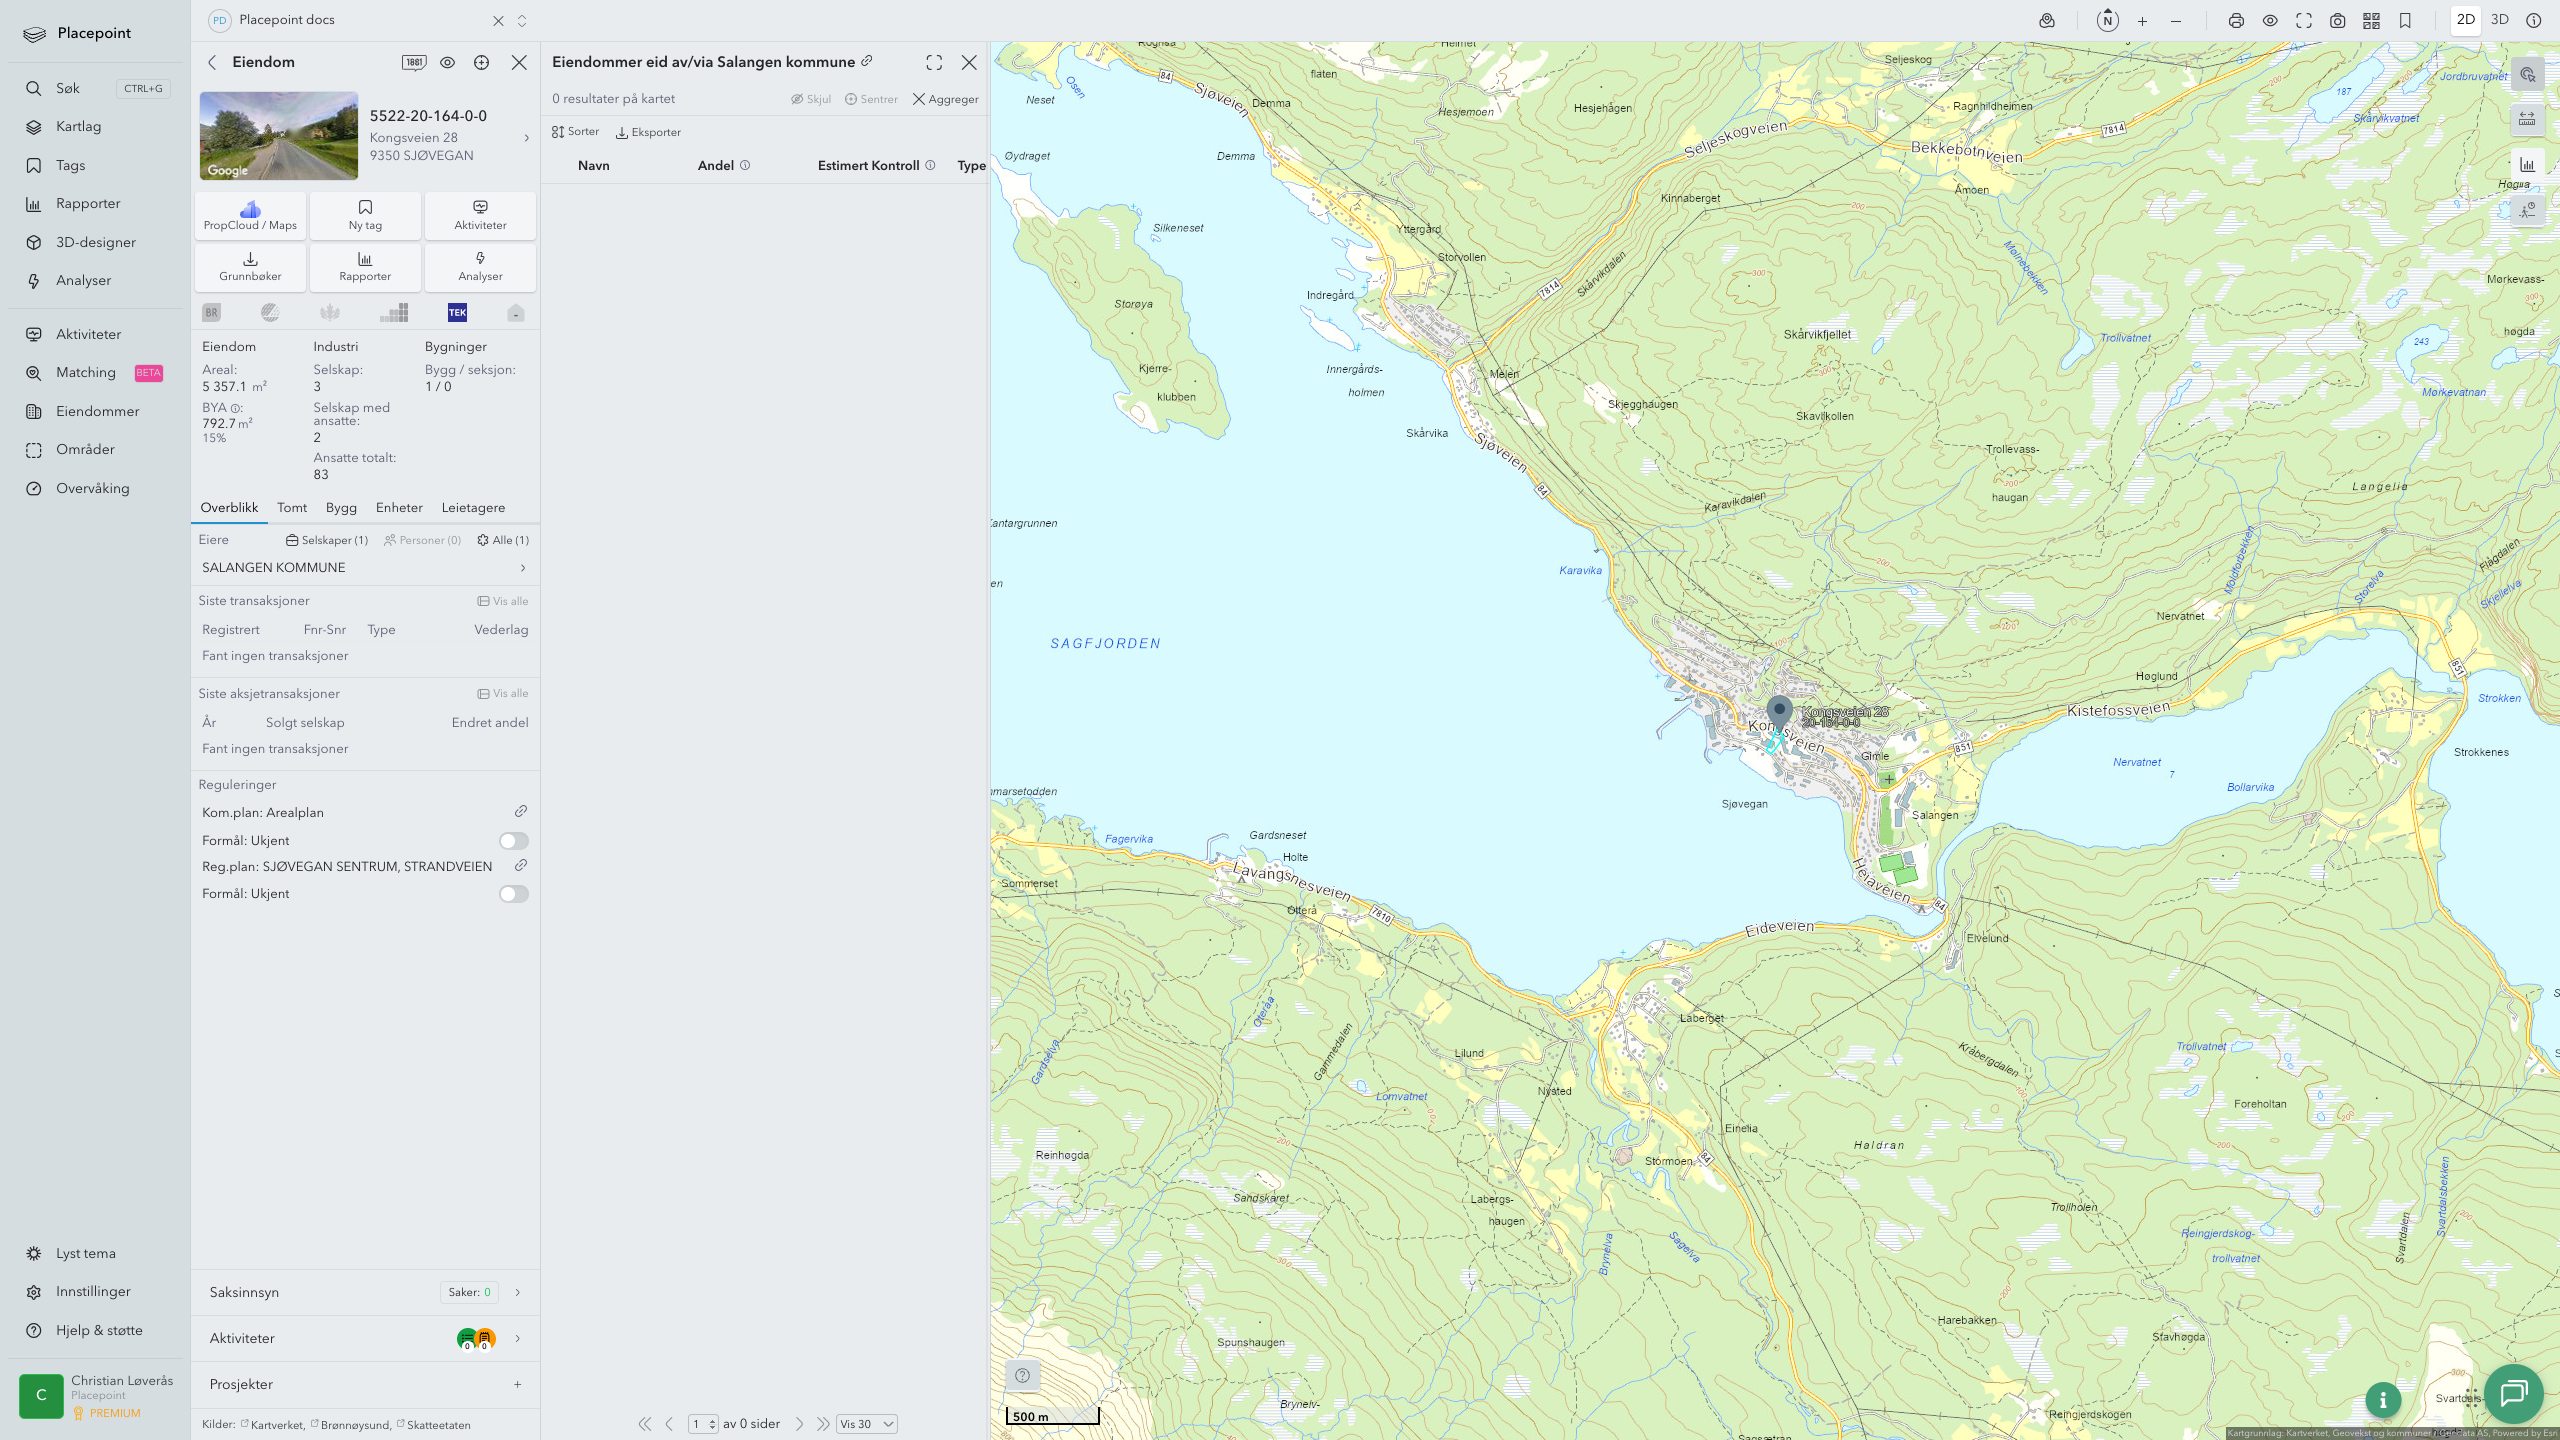Switch to the Tomt tab
The image size is (2560, 1440).
click(292, 508)
